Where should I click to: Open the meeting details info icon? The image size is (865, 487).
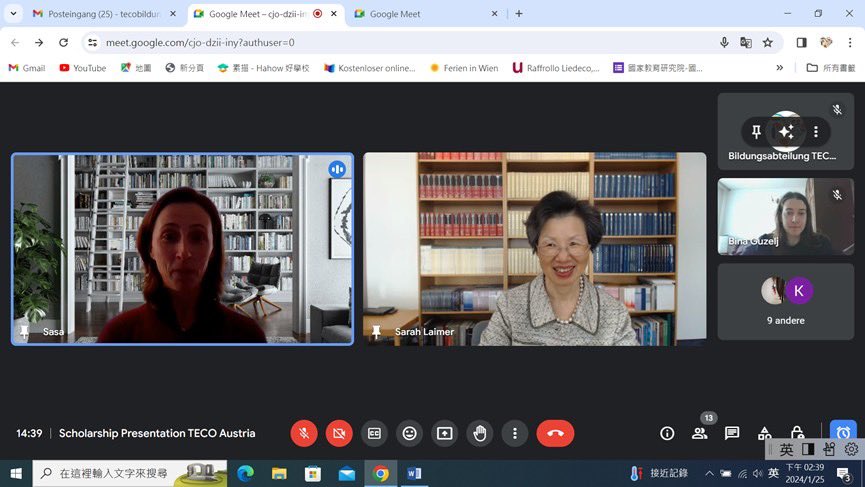point(667,433)
